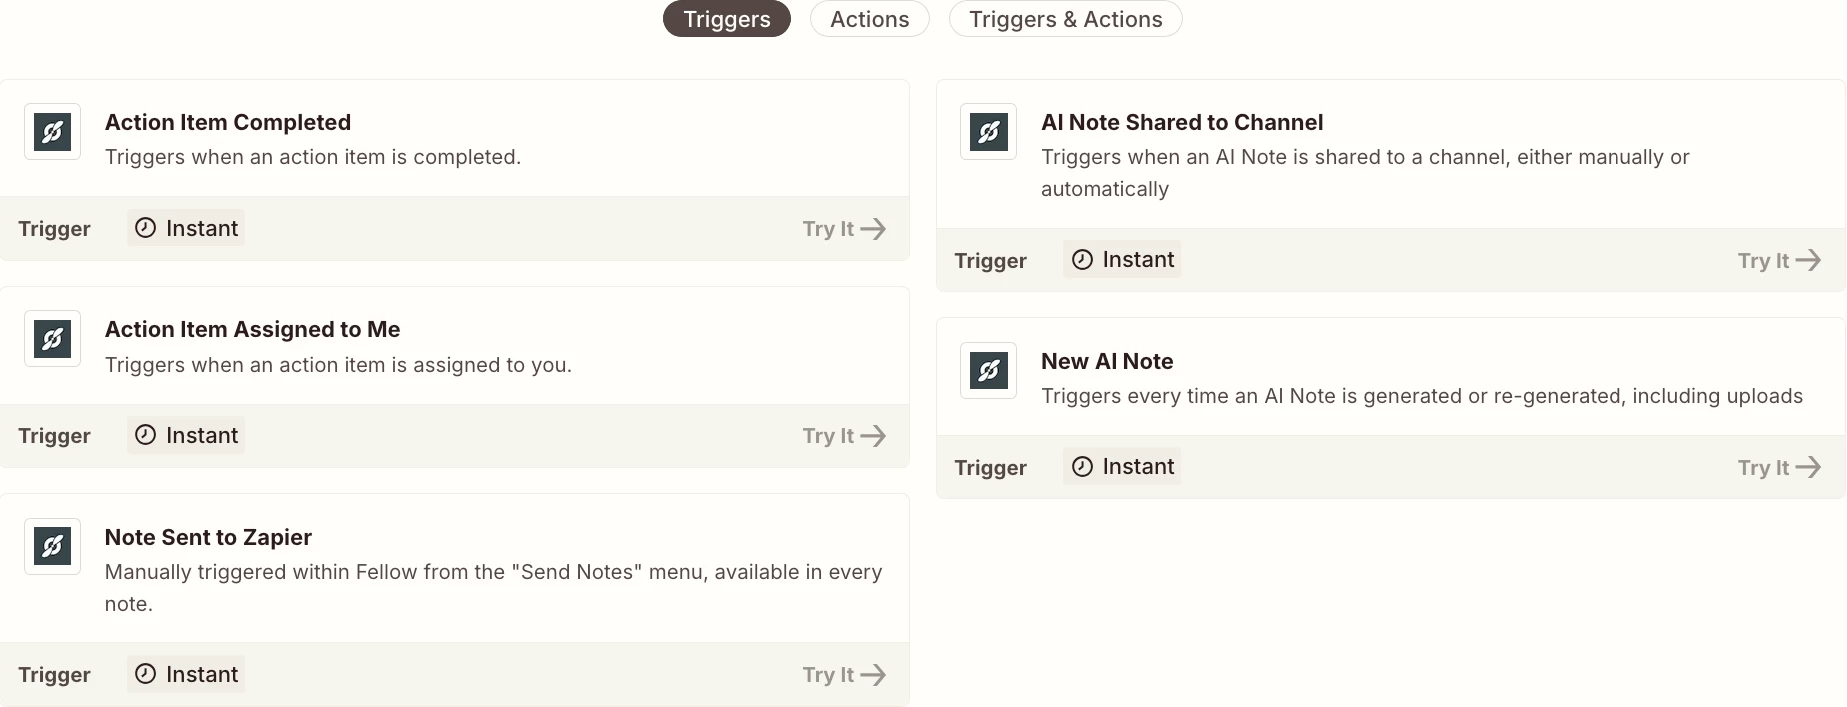The height and width of the screenshot is (707, 1847).
Task: Click Instant badge under Action Item Assigned to Me
Action: point(186,436)
